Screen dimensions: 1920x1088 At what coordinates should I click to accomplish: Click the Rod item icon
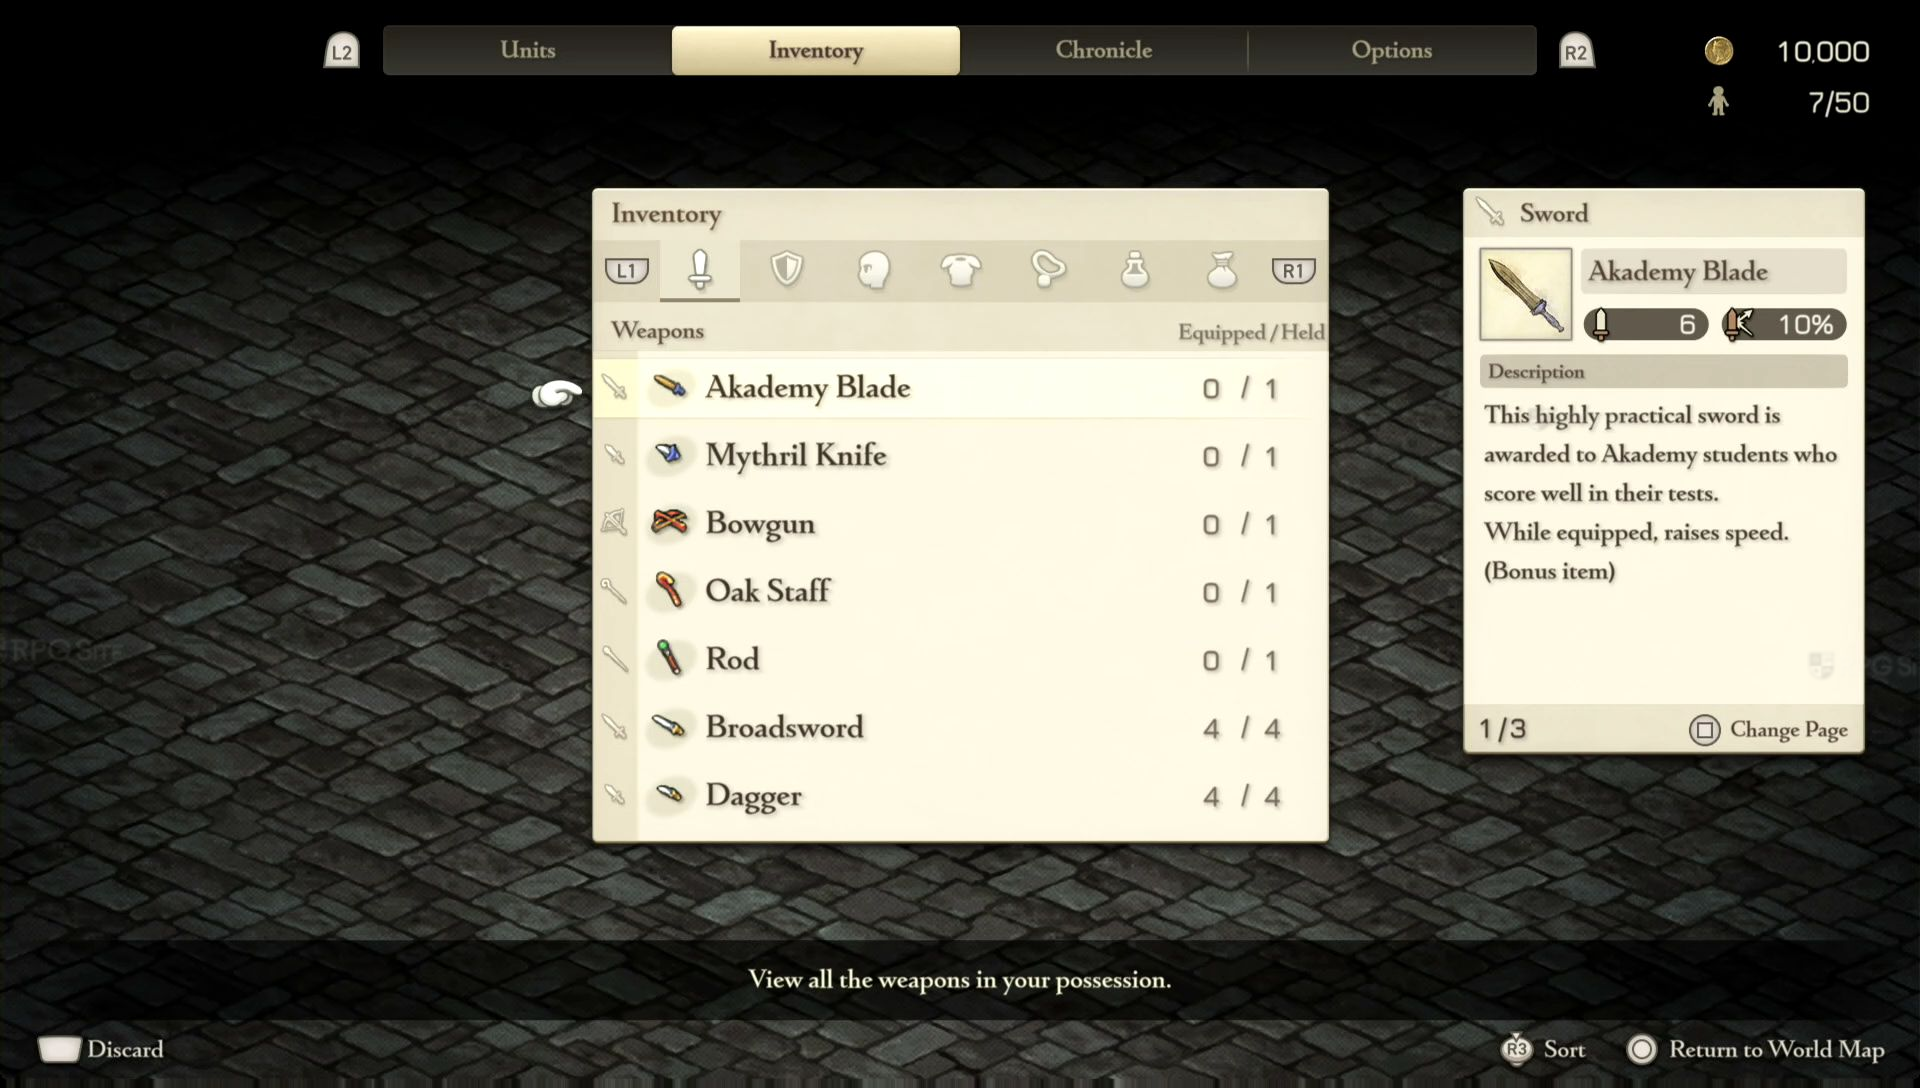pyautogui.click(x=669, y=658)
